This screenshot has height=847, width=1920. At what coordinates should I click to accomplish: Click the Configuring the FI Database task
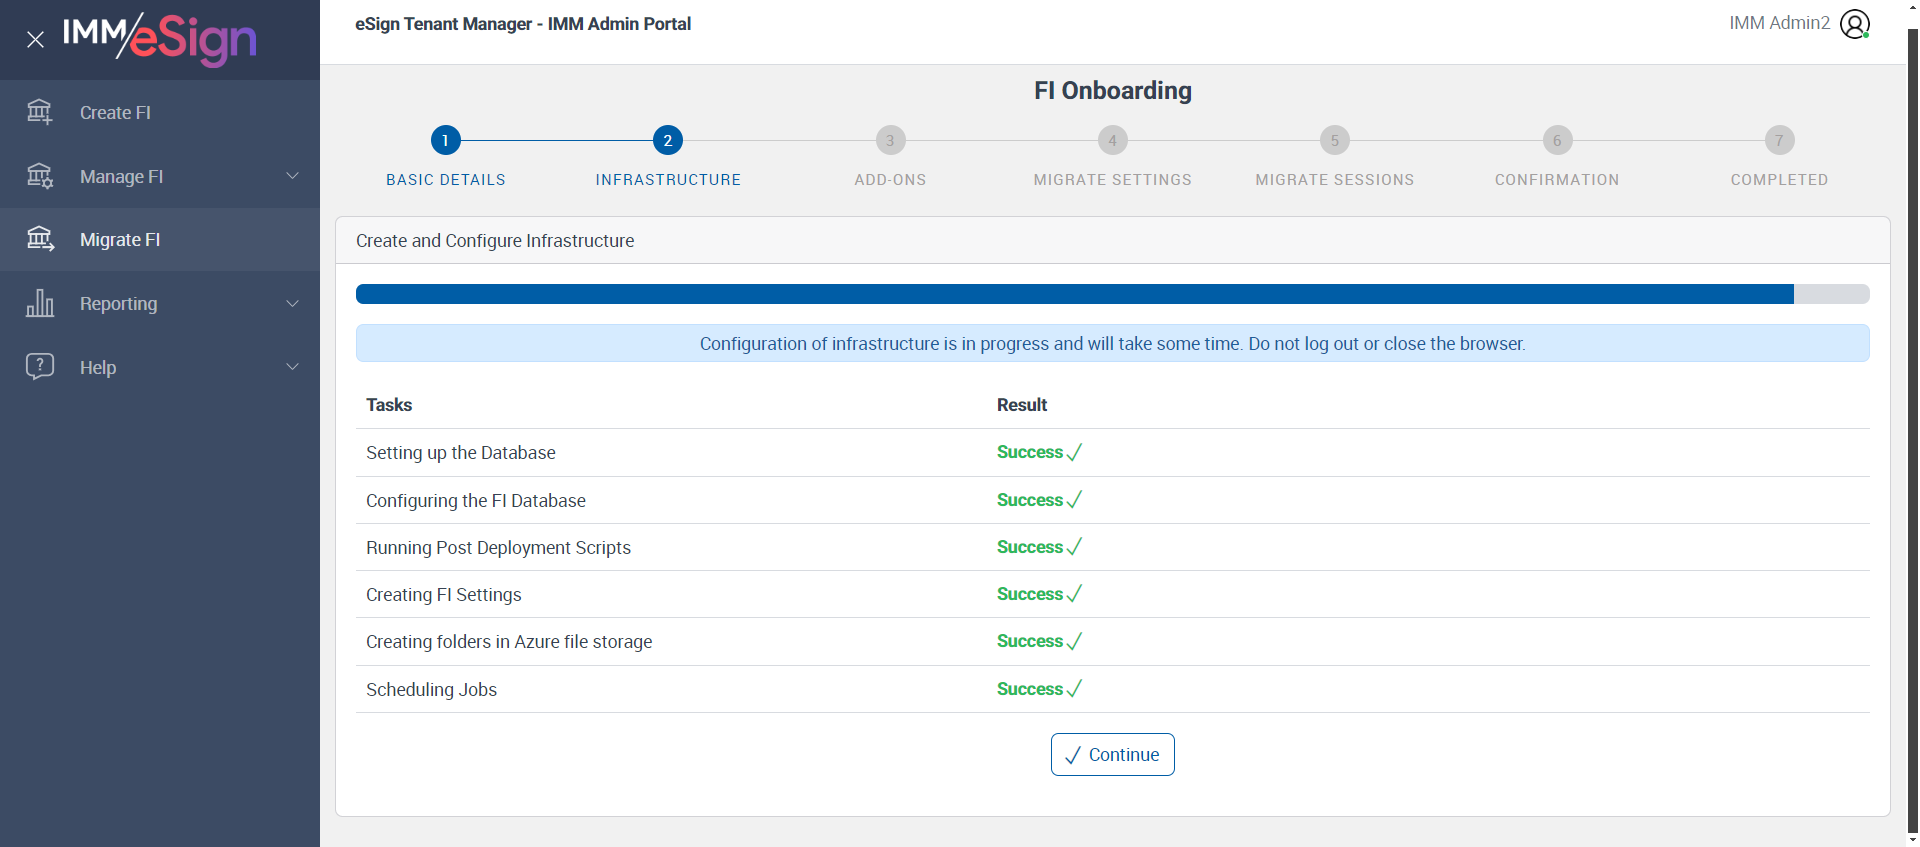tap(476, 501)
